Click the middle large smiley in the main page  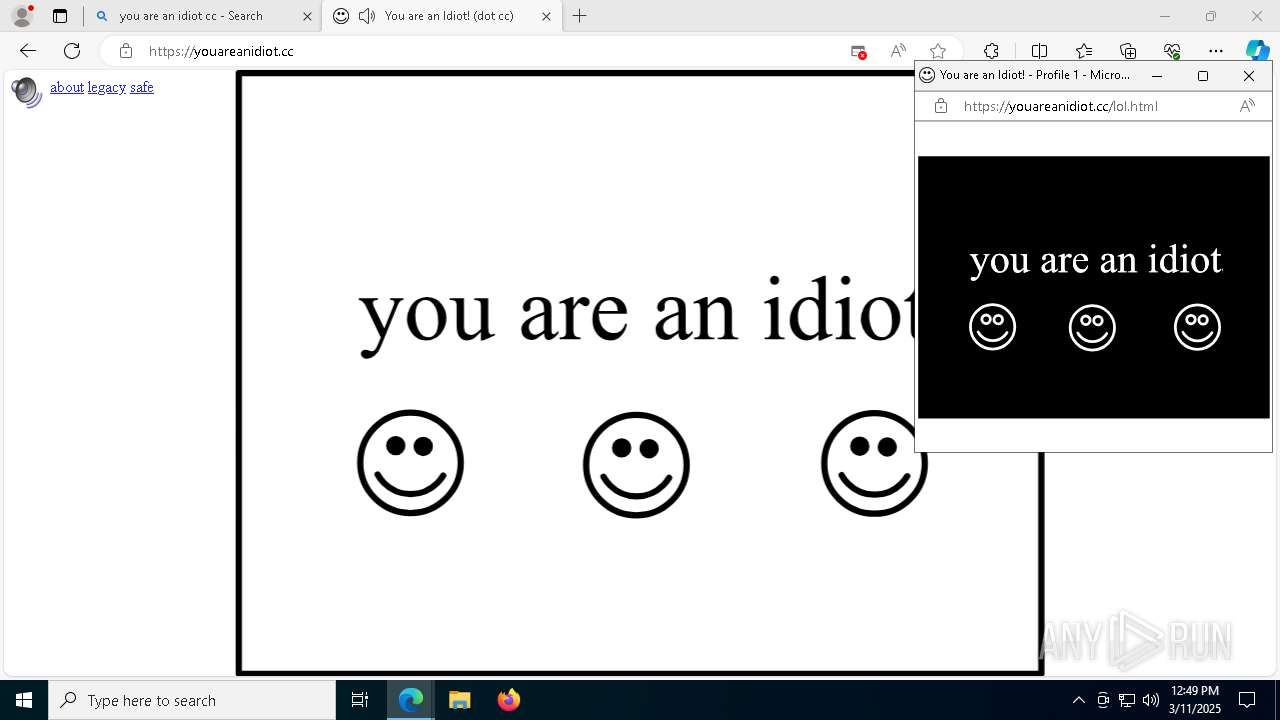pyautogui.click(x=636, y=464)
